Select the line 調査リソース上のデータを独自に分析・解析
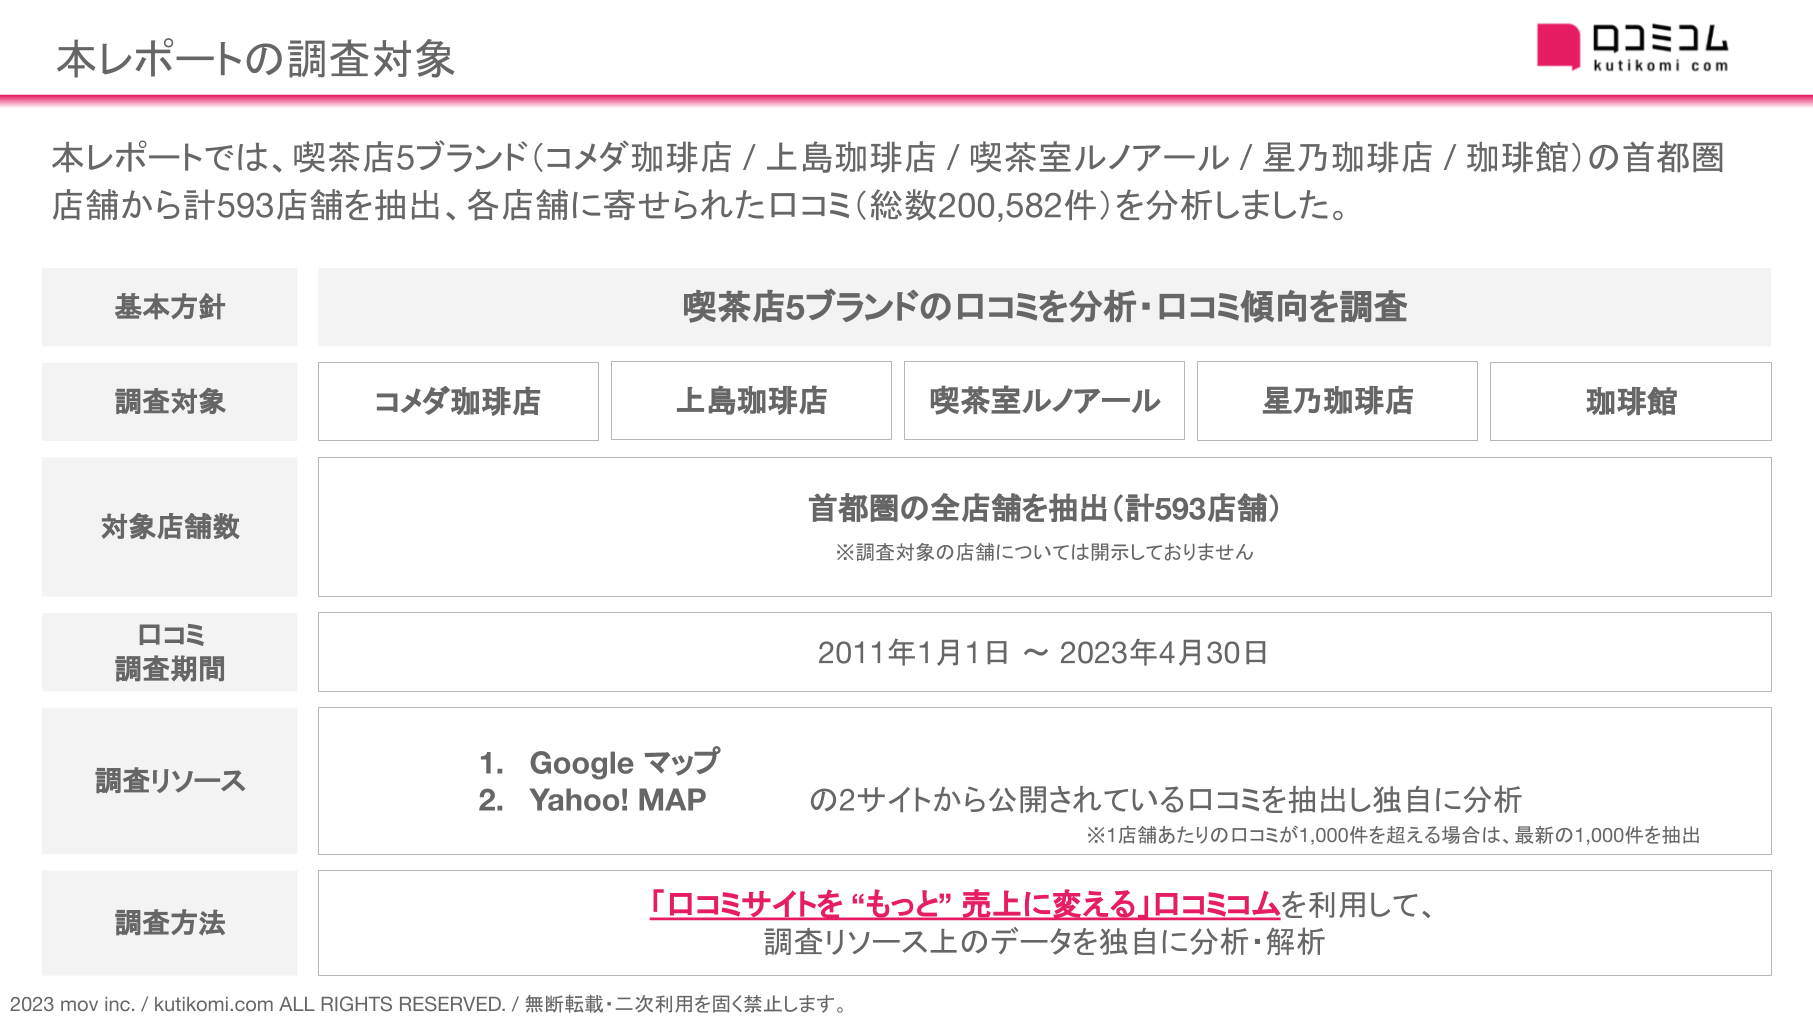Image resolution: width=1813 pixels, height=1020 pixels. (1044, 942)
